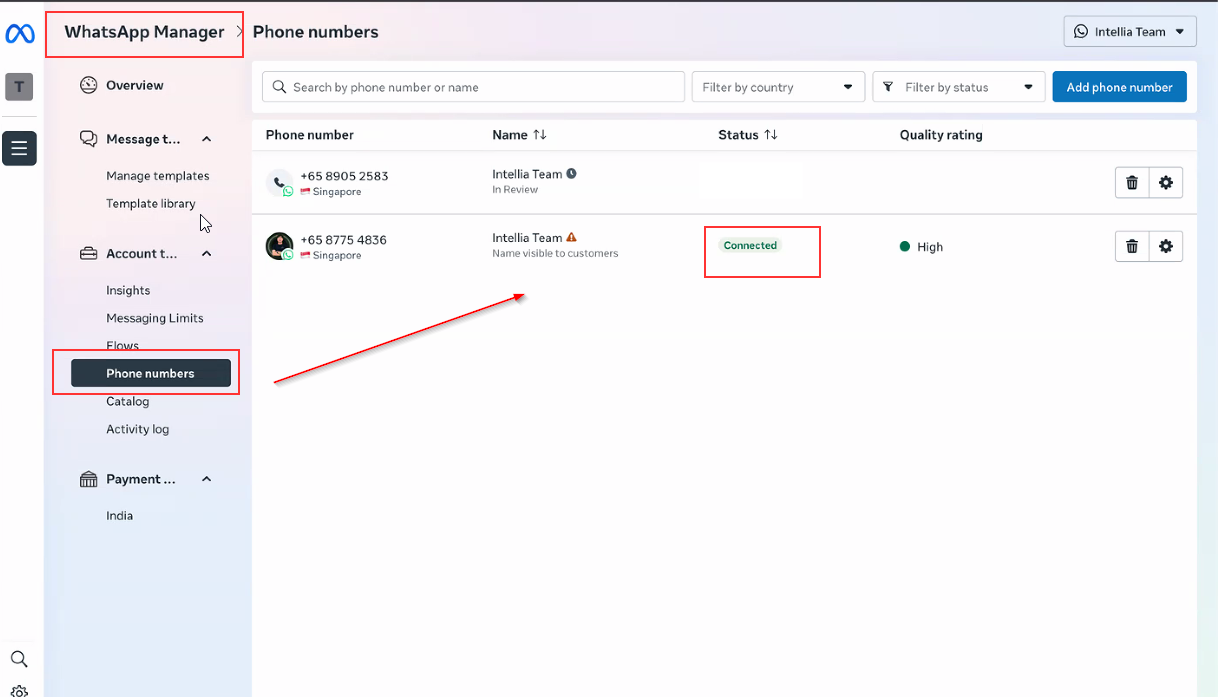The width and height of the screenshot is (1218, 697).
Task: Click the warning triangle beside Intellia Team
Action: pyautogui.click(x=572, y=238)
